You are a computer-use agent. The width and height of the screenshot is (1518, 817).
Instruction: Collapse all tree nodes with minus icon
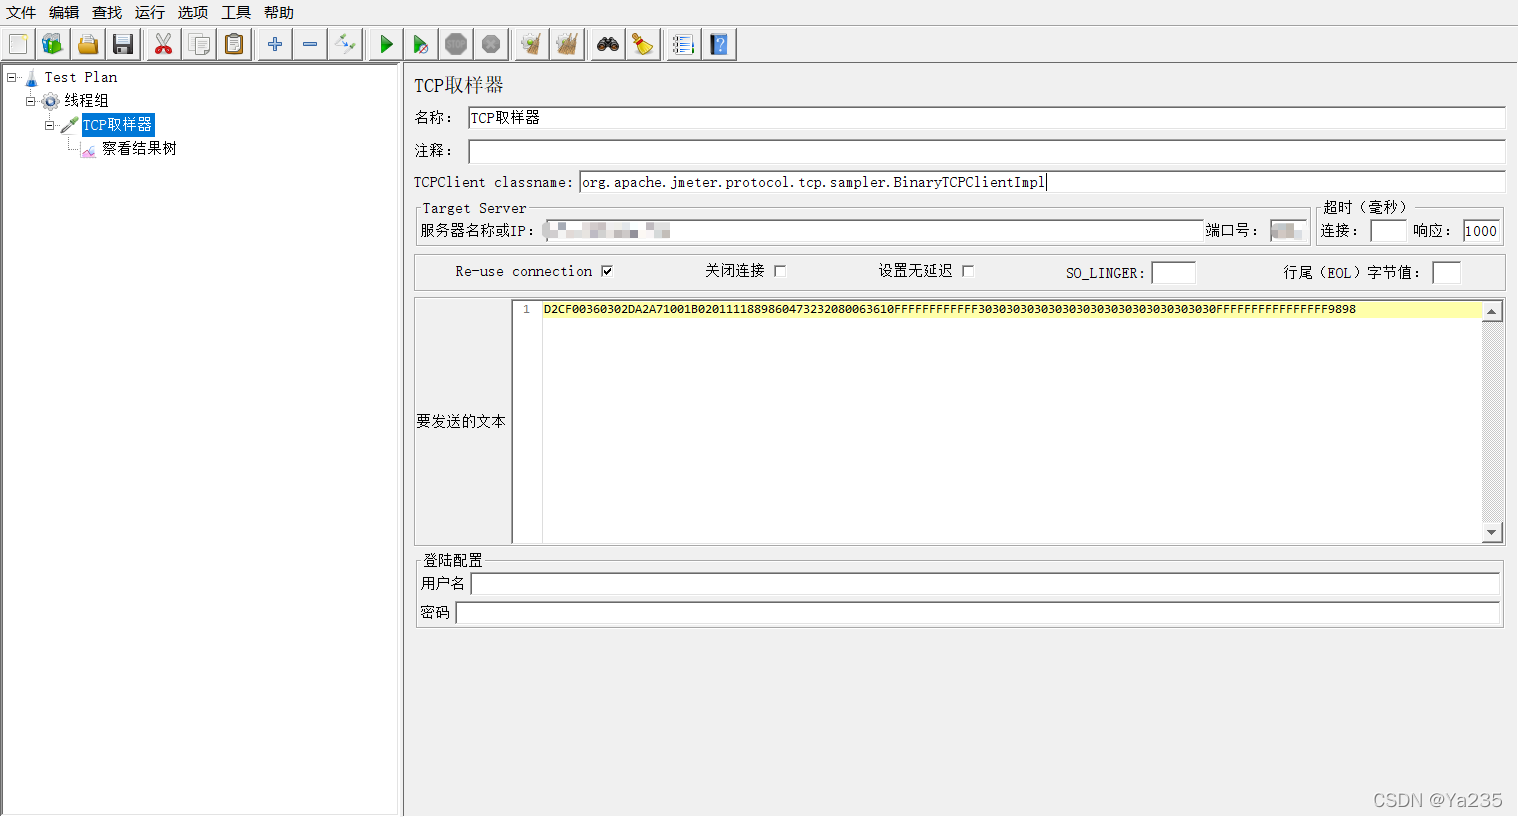tap(310, 44)
